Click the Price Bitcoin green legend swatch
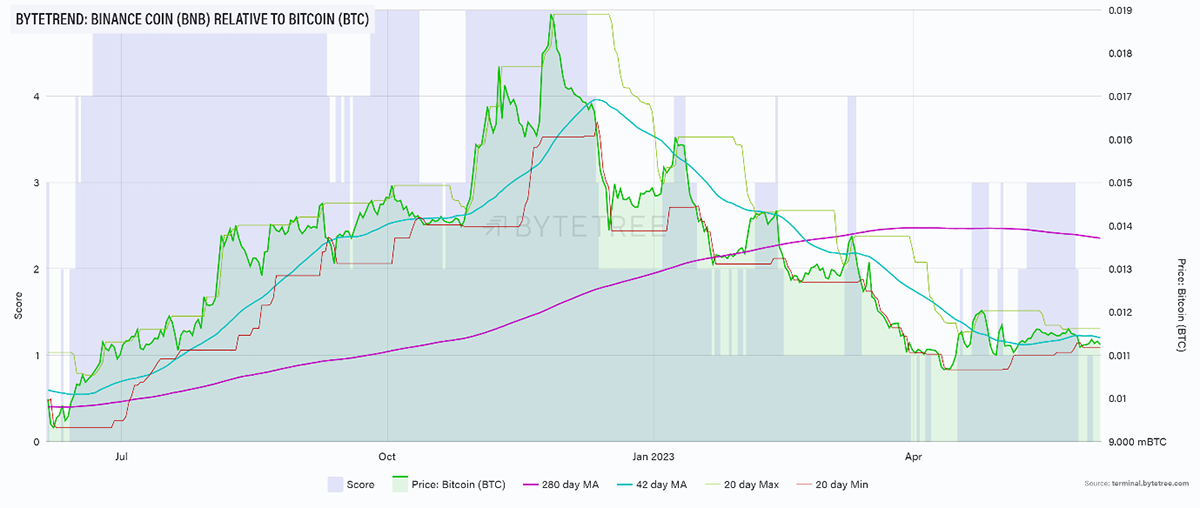This screenshot has height=508, width=1200. (399, 485)
